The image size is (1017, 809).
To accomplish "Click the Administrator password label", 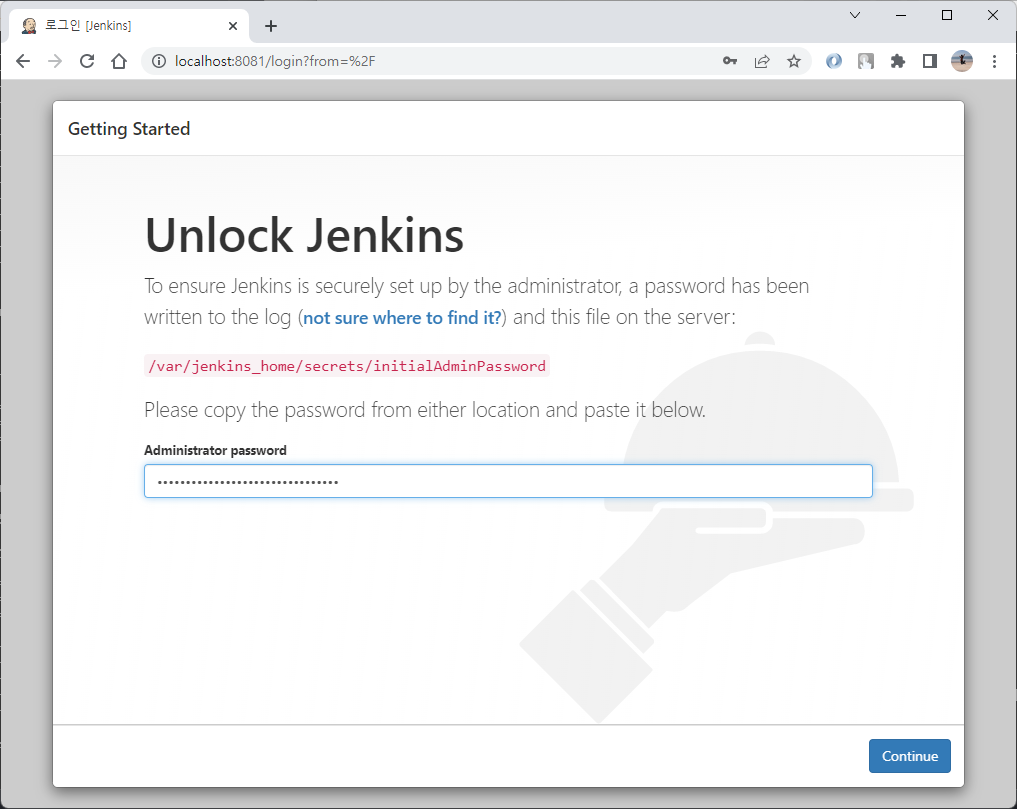I will [x=215, y=450].
